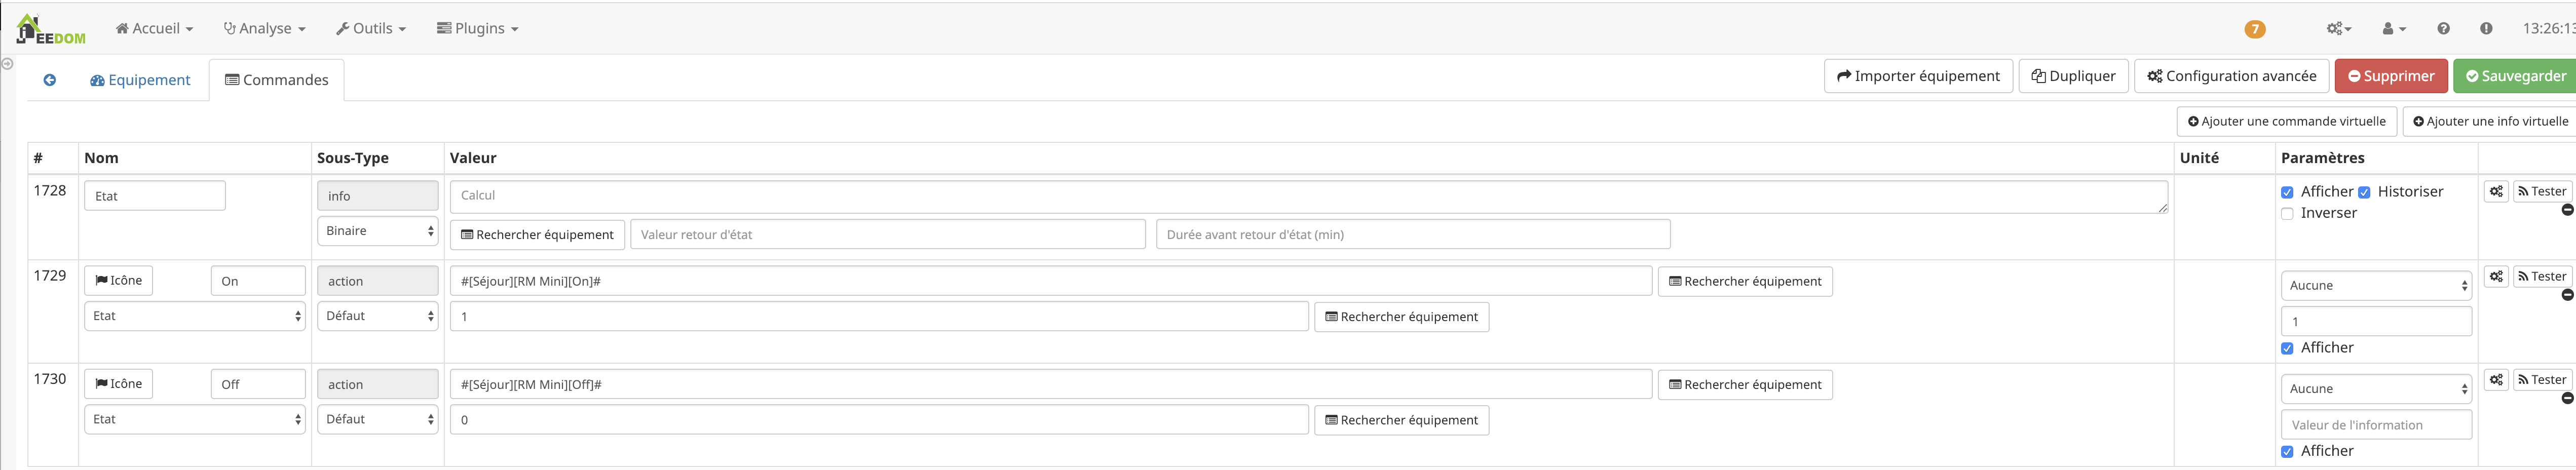Focus the Calcul text area
The width and height of the screenshot is (2576, 470).
coord(1309,197)
